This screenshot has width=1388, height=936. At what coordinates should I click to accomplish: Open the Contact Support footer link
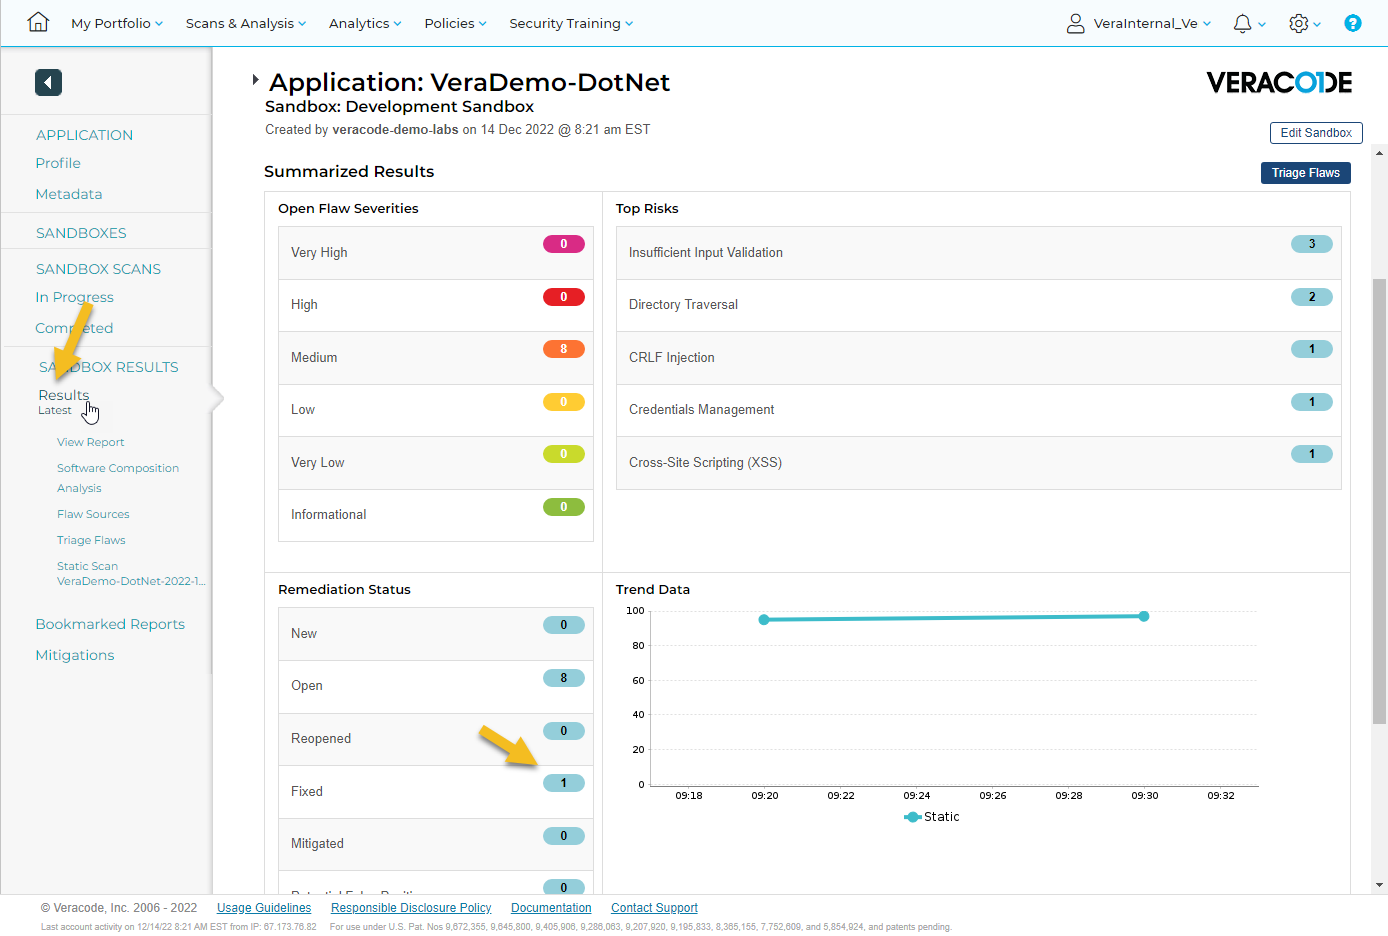tap(654, 908)
